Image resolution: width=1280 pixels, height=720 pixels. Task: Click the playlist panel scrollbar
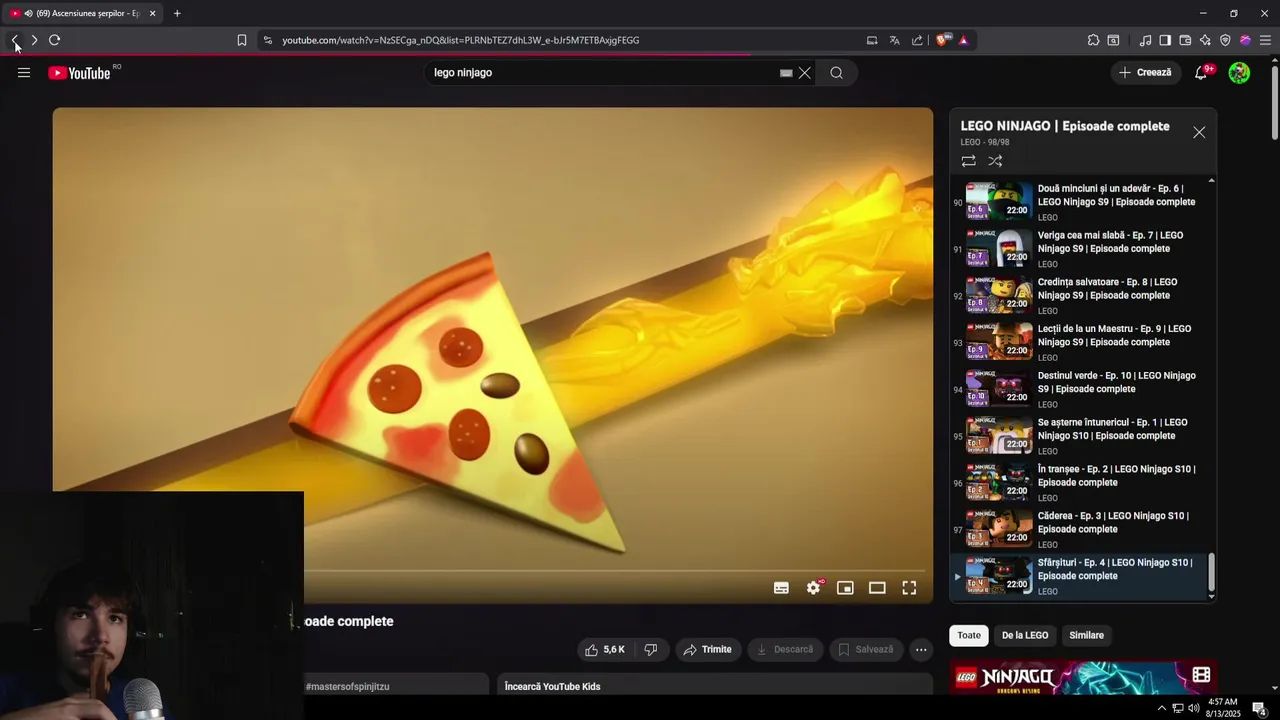pyautogui.click(x=1212, y=573)
